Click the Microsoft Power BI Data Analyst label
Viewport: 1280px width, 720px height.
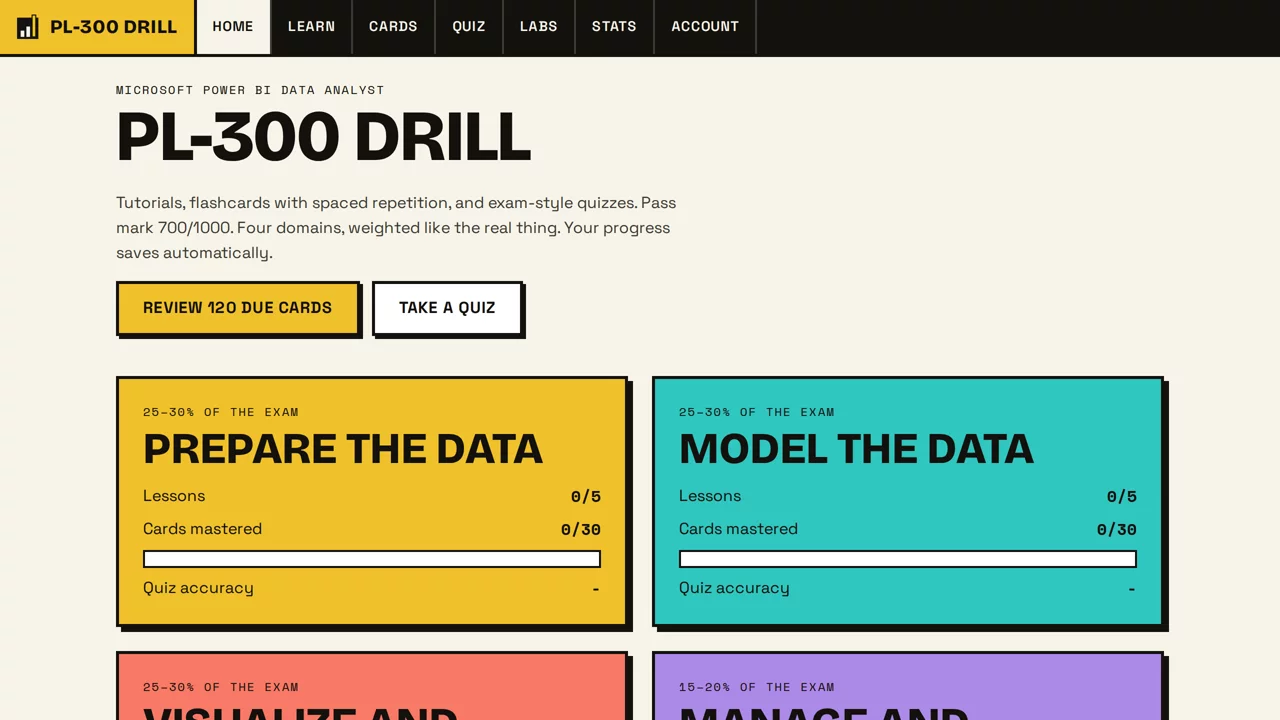point(250,90)
